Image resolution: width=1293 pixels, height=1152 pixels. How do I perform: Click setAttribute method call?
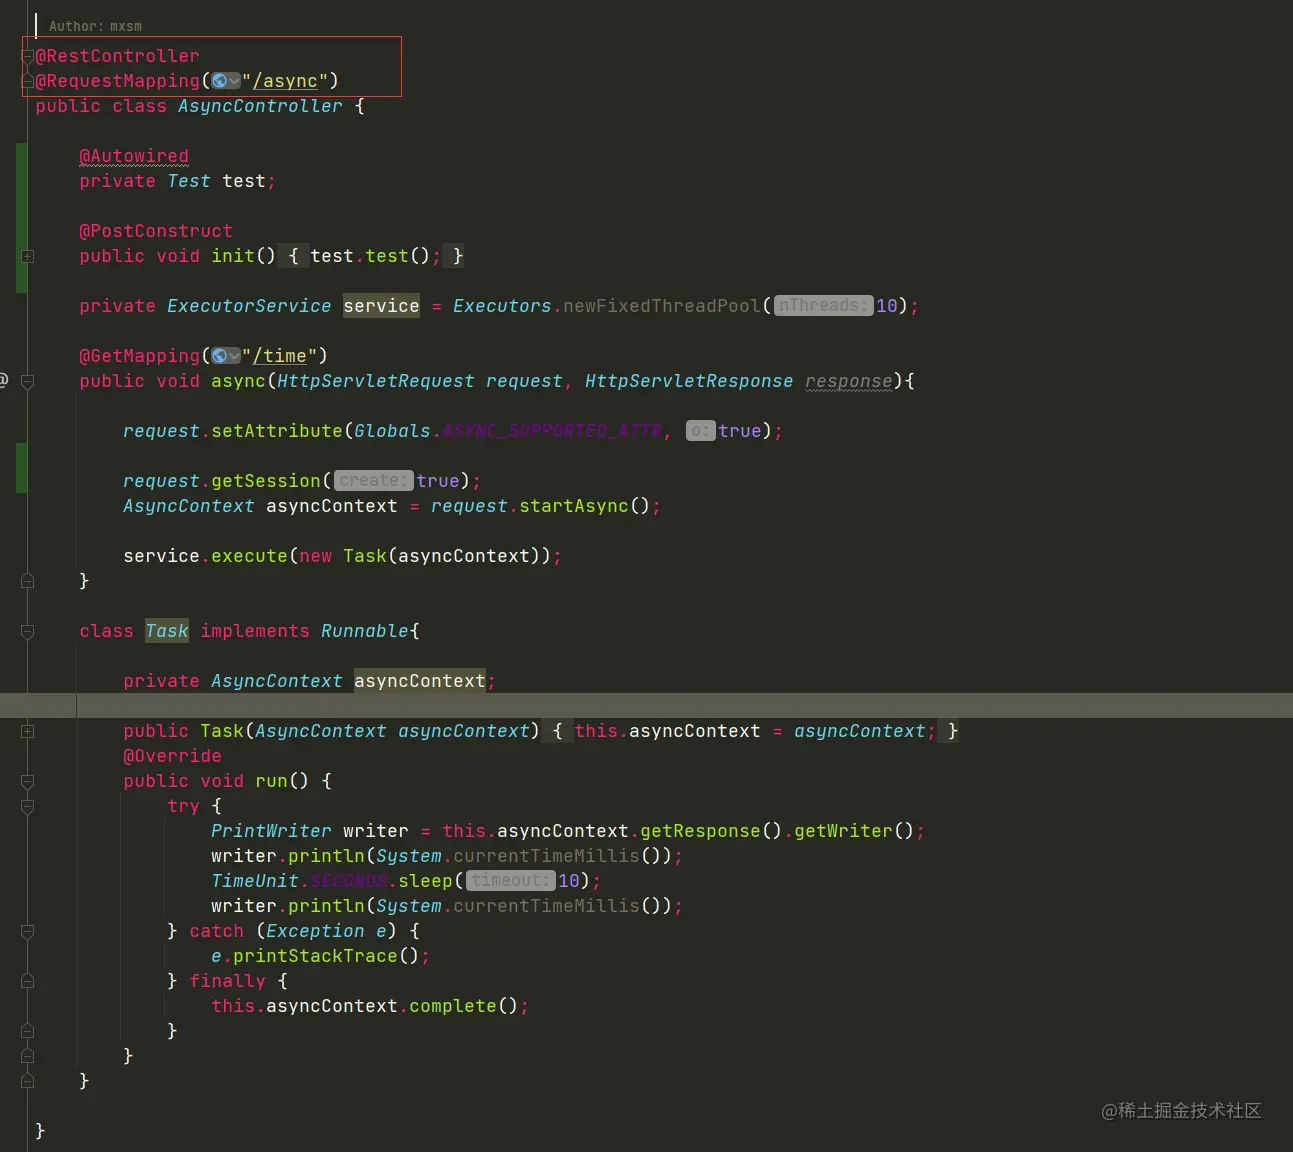tap(277, 431)
